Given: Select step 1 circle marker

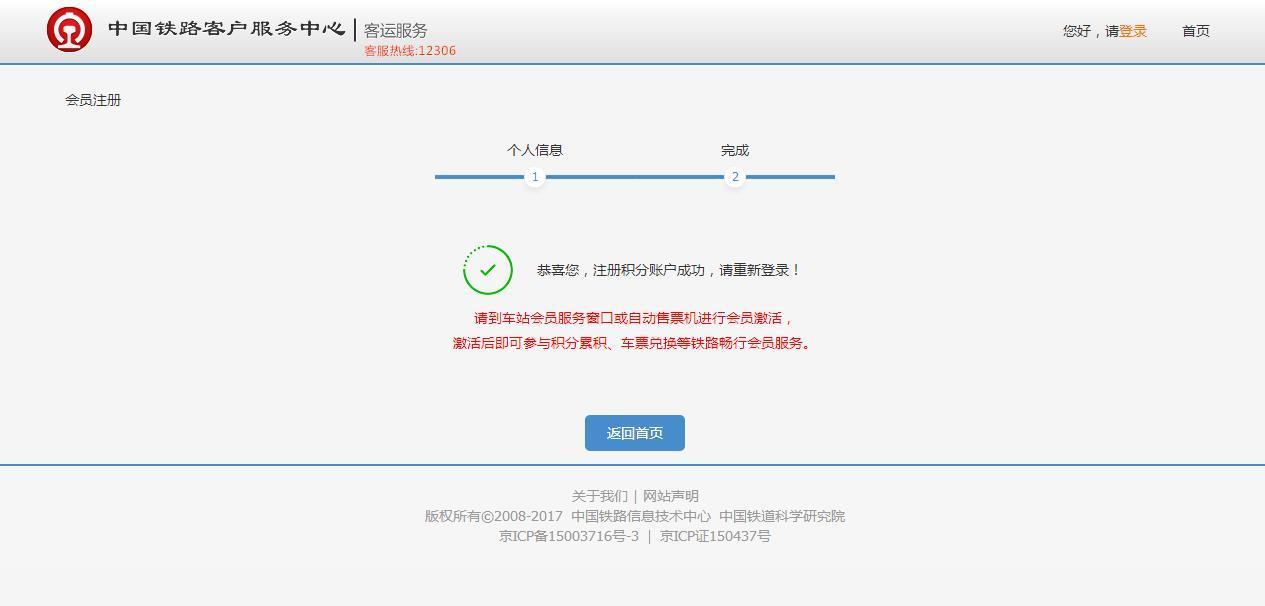Looking at the screenshot, I should [x=535, y=177].
